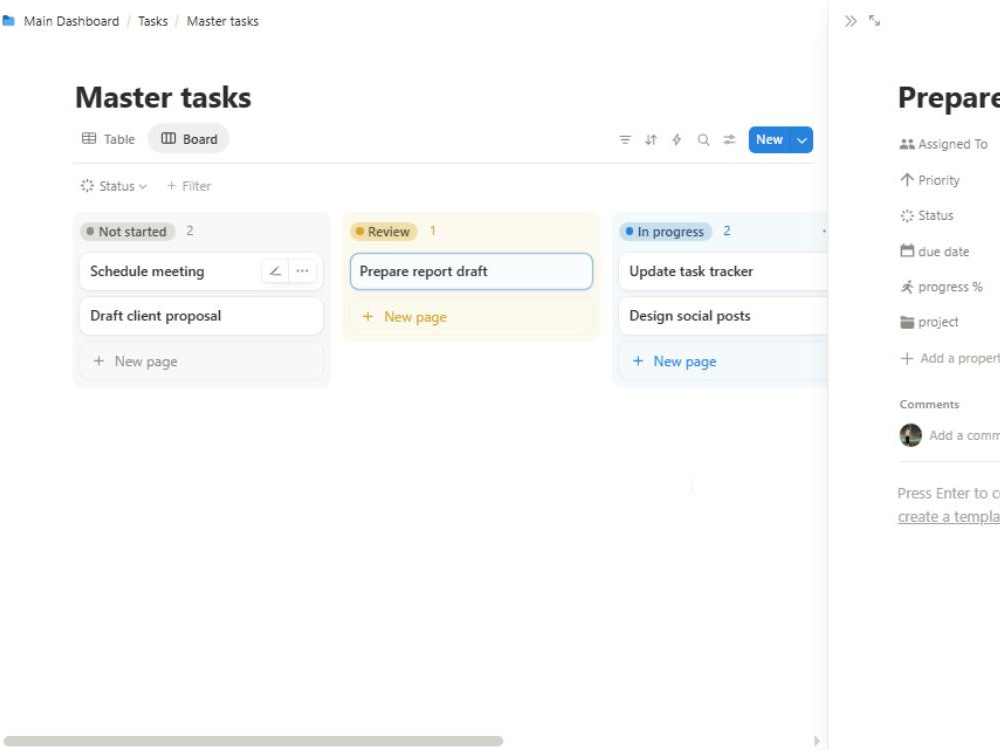Click the scrollbar right arrow
The height and width of the screenshot is (750, 1000).
point(817,741)
